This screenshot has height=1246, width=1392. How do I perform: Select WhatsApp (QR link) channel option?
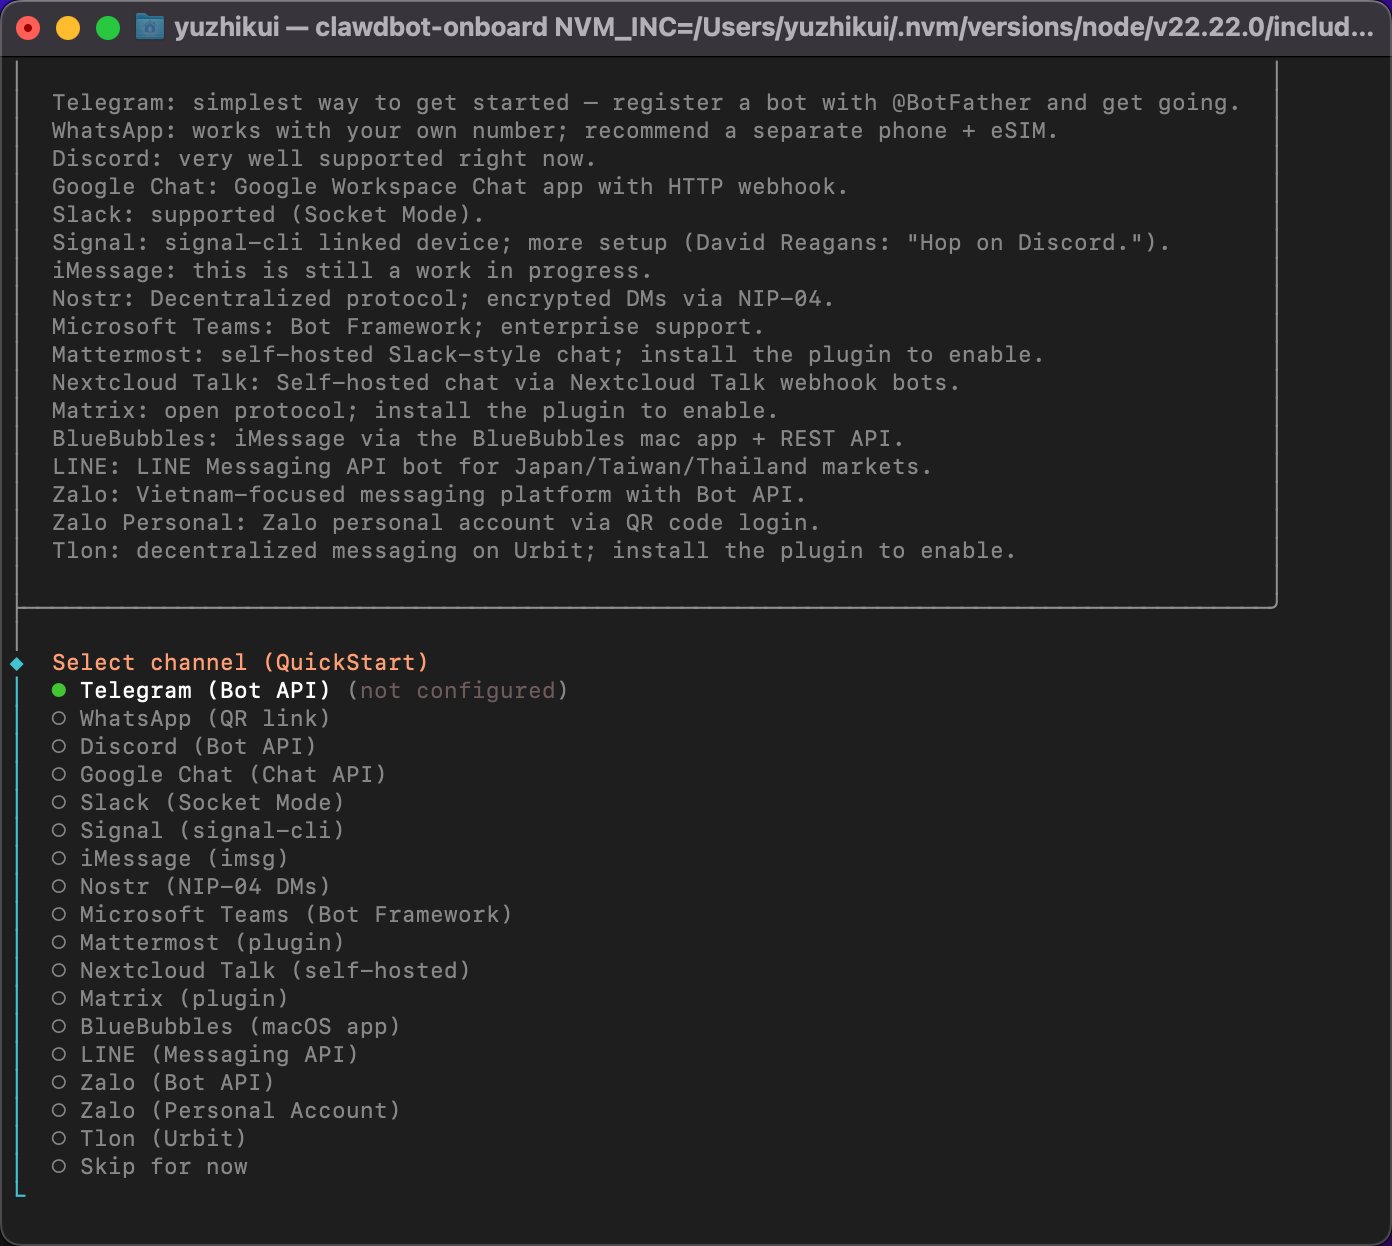(191, 719)
